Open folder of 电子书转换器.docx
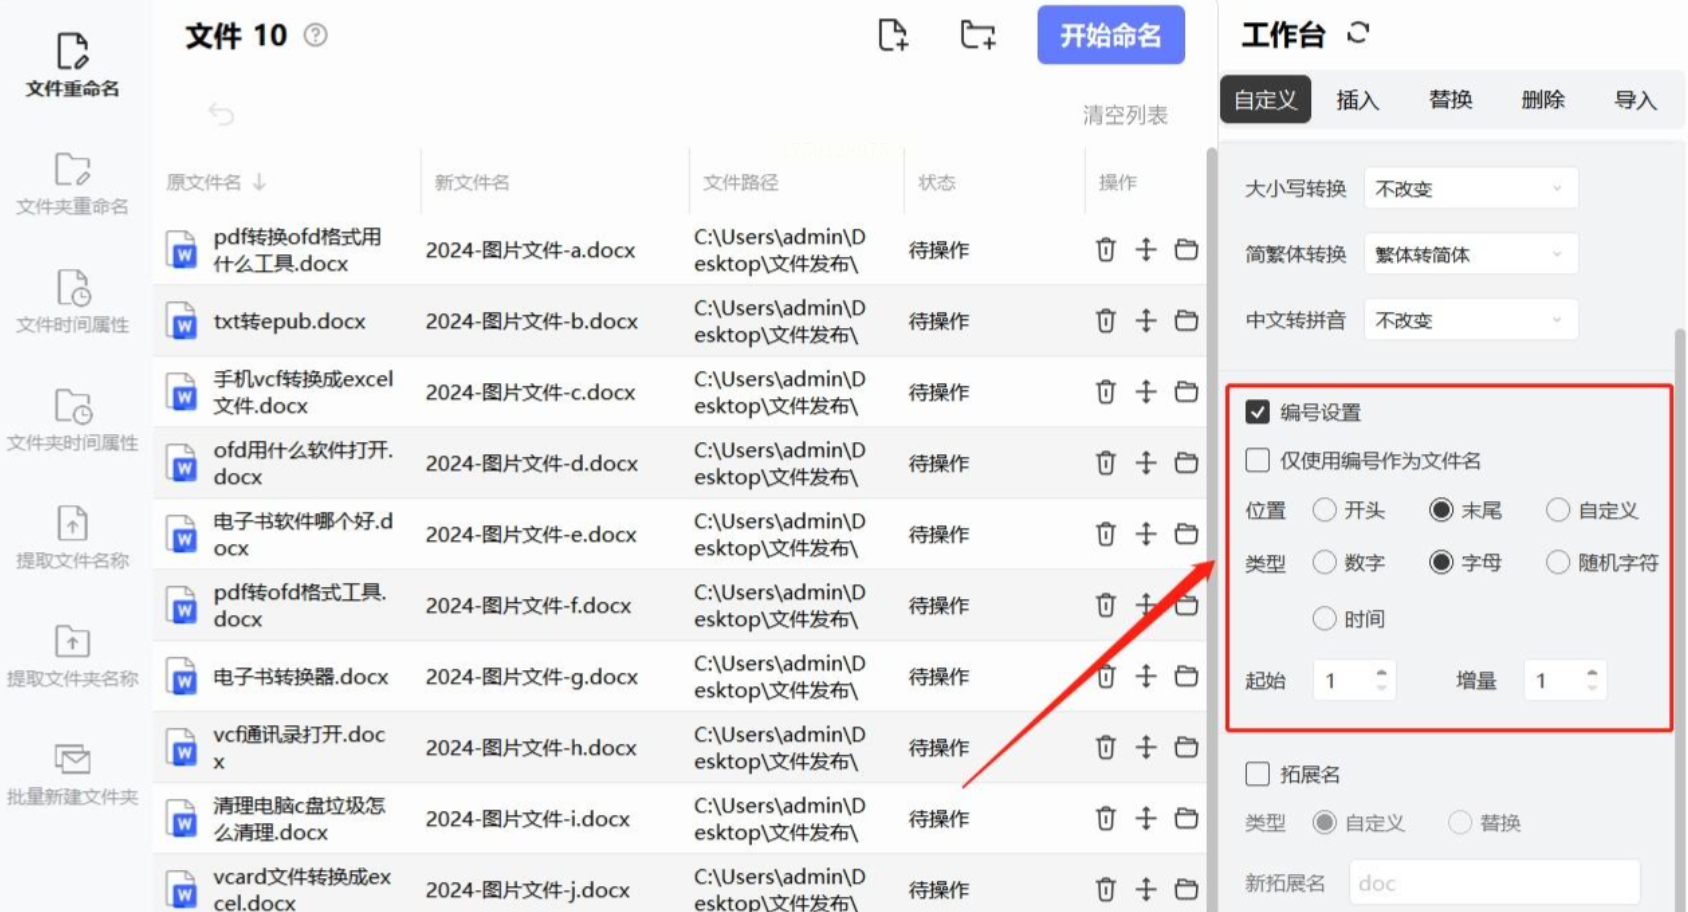Image resolution: width=1688 pixels, height=912 pixels. pos(1186,677)
